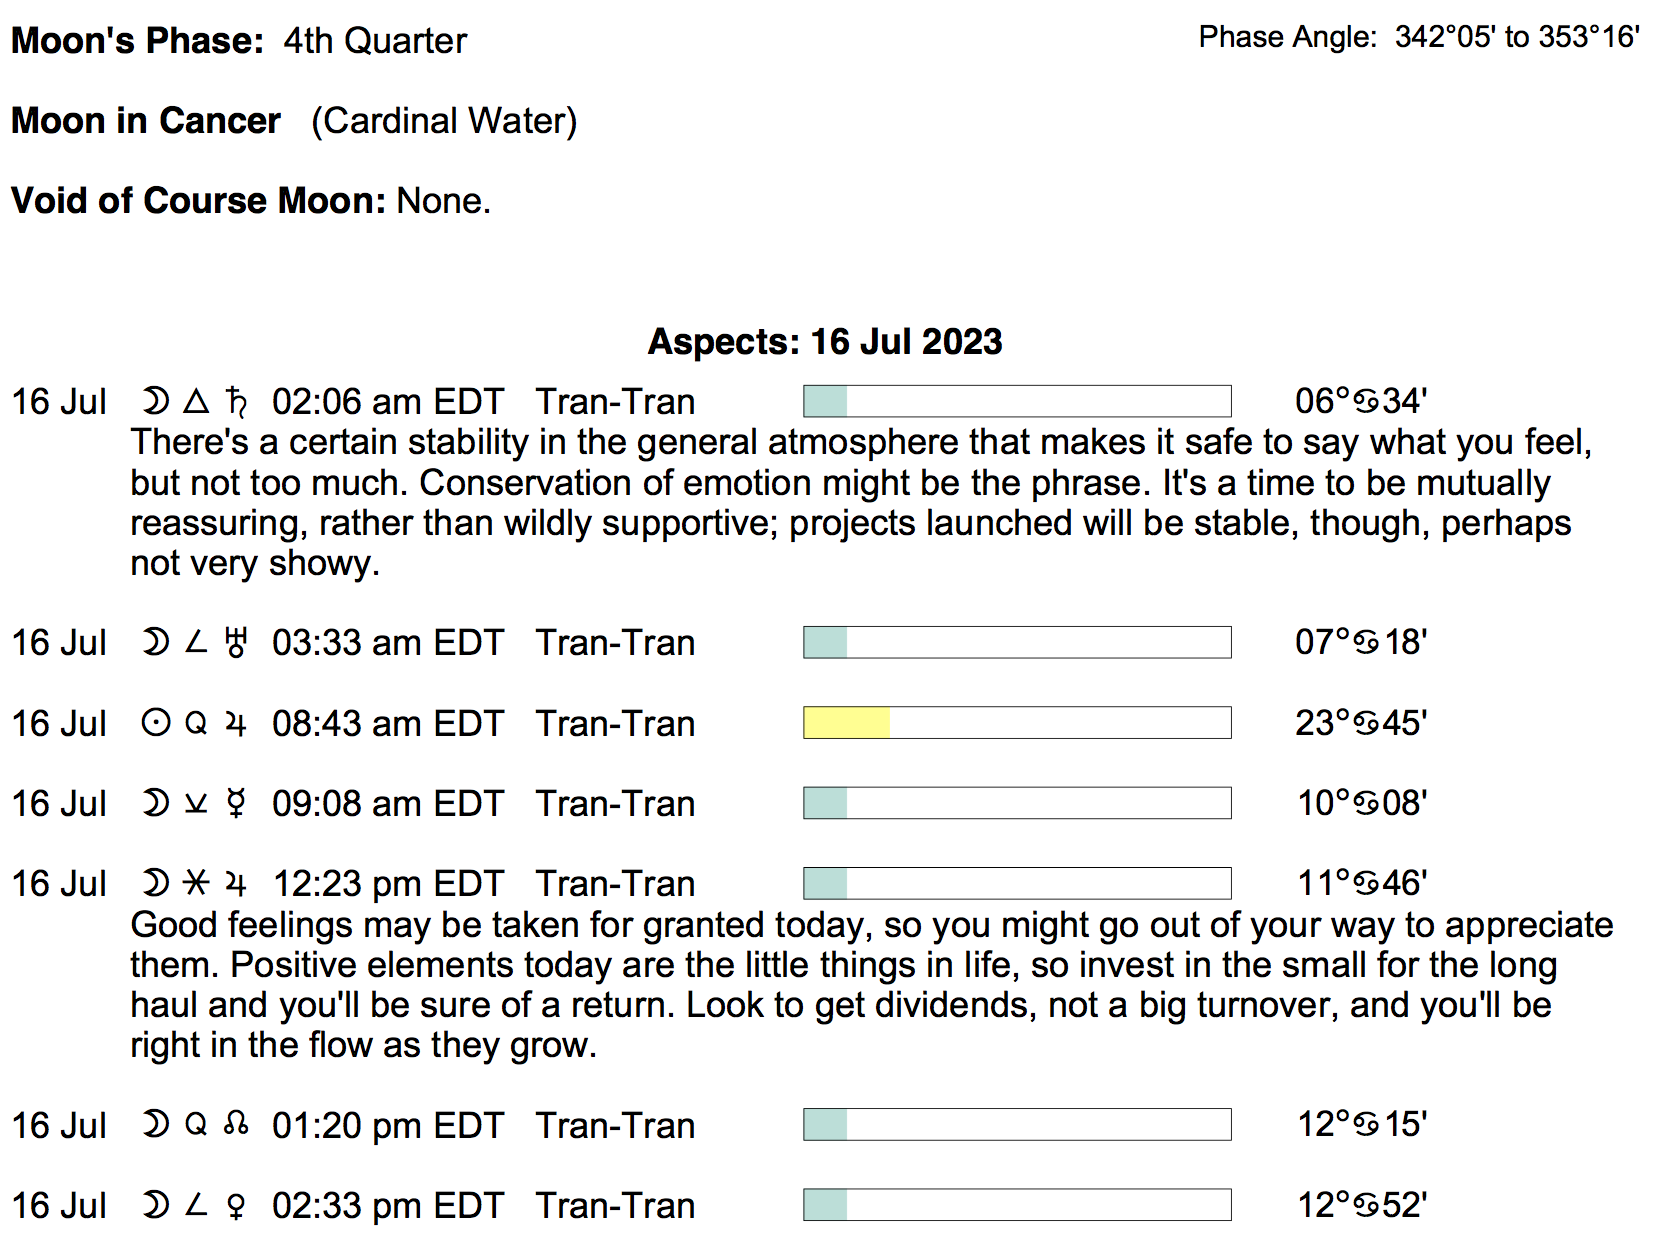Click the Sun glyph in the 08:43 am row
Viewport: 1666px width, 1258px height.
[x=156, y=723]
